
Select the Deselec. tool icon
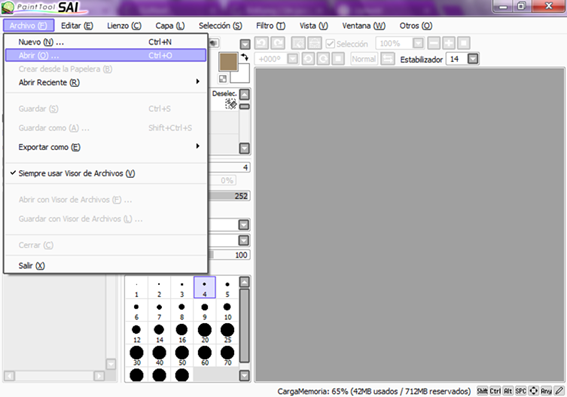point(230,104)
